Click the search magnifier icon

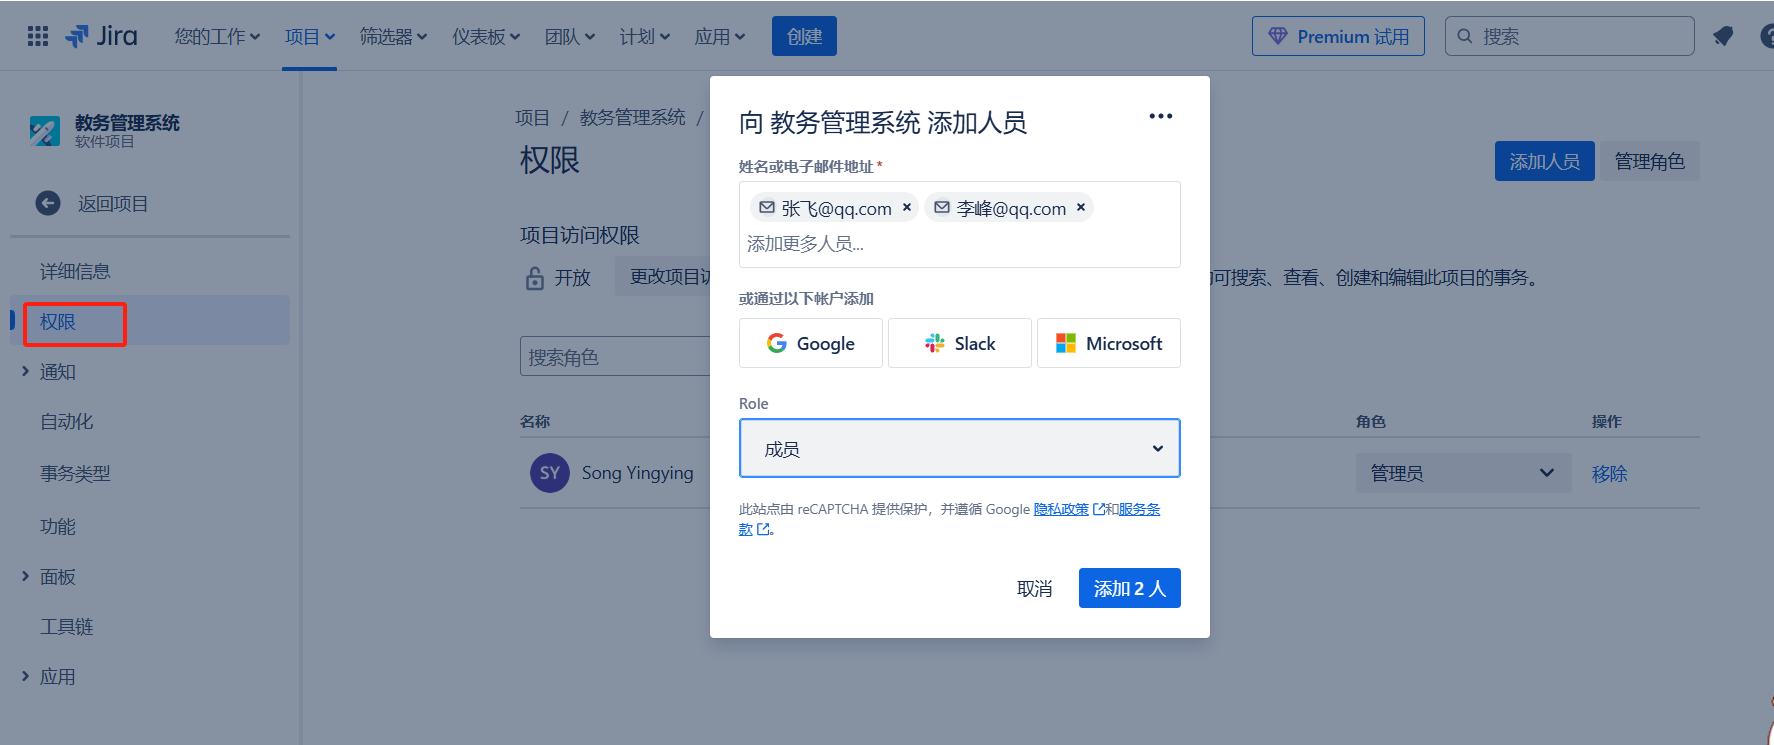(x=1465, y=37)
